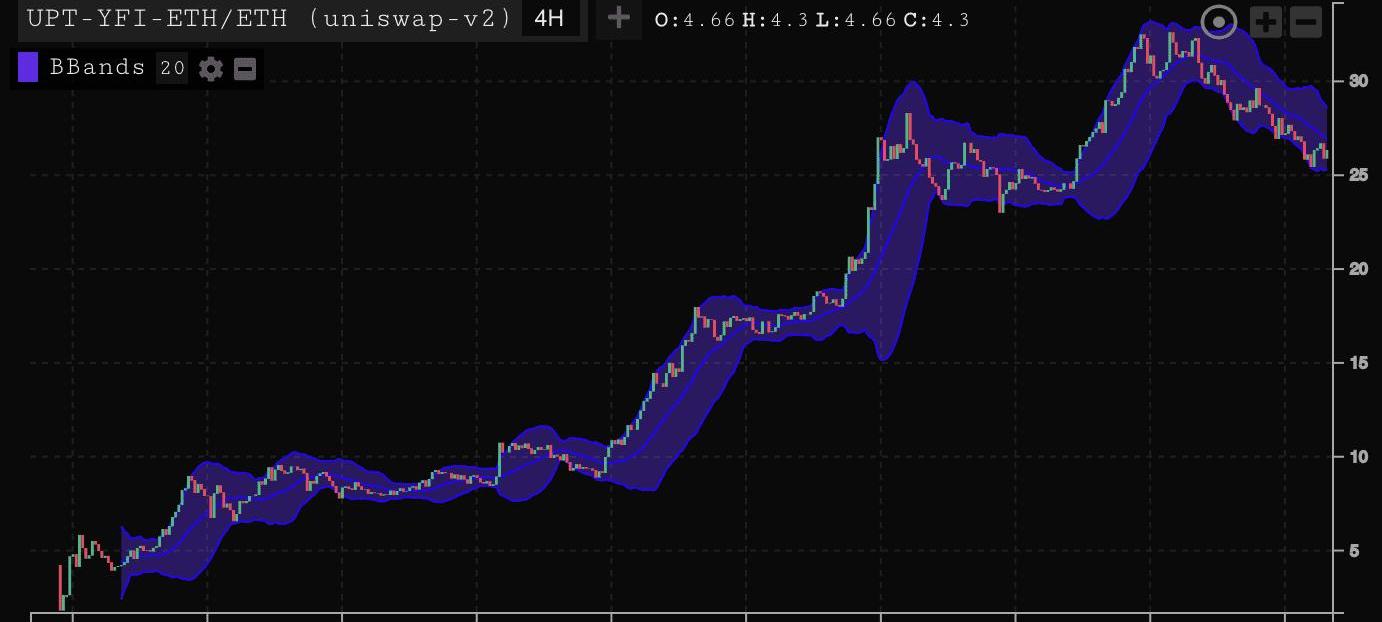The width and height of the screenshot is (1382, 622).
Task: Open the UPT-YFI-ETH/ETH symbol selector
Action: 269,18
